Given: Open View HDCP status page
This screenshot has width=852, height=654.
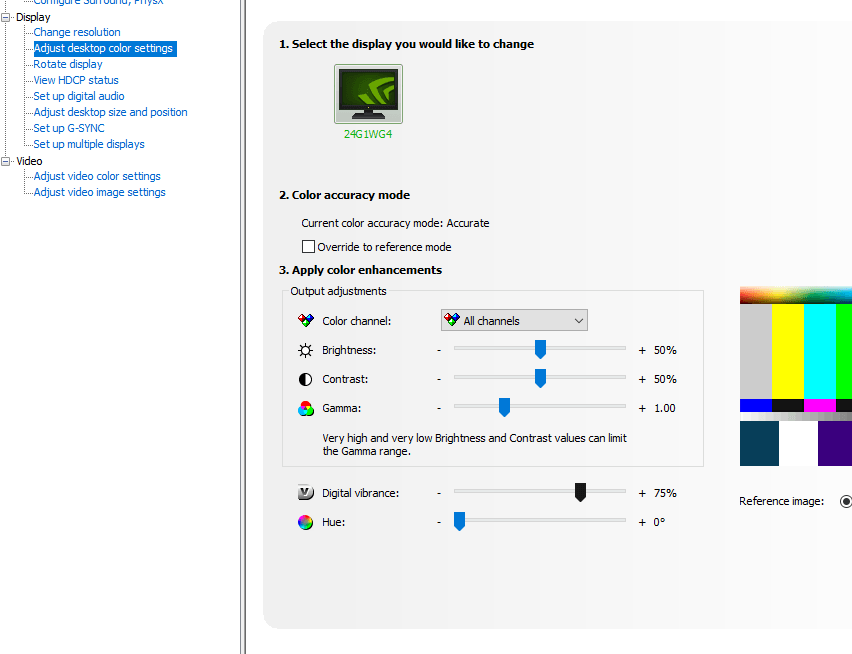Looking at the screenshot, I should [x=76, y=80].
